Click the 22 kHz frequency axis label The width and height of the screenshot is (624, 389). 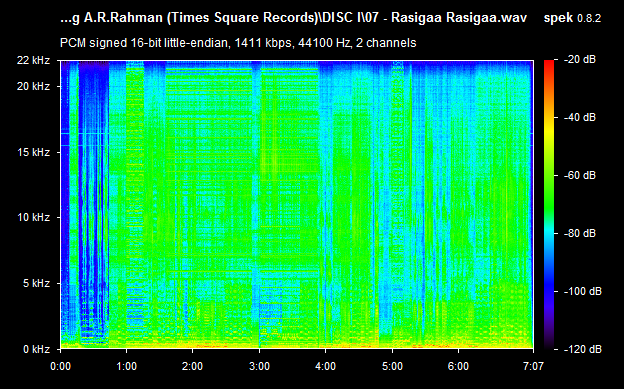tap(33, 61)
